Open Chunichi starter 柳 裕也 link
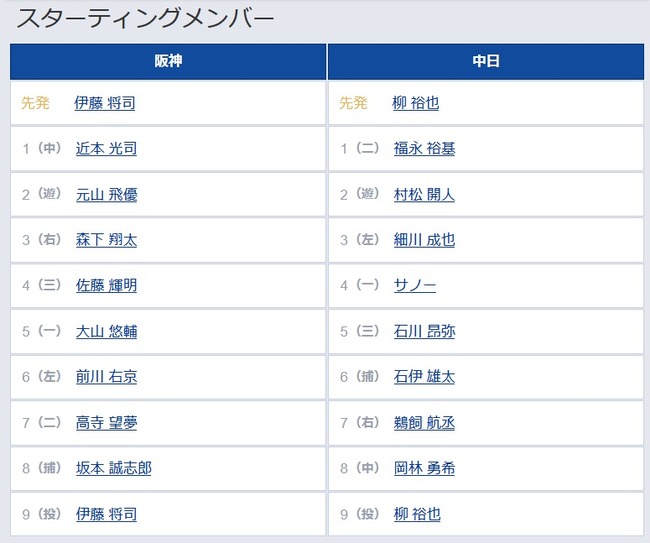 (415, 103)
